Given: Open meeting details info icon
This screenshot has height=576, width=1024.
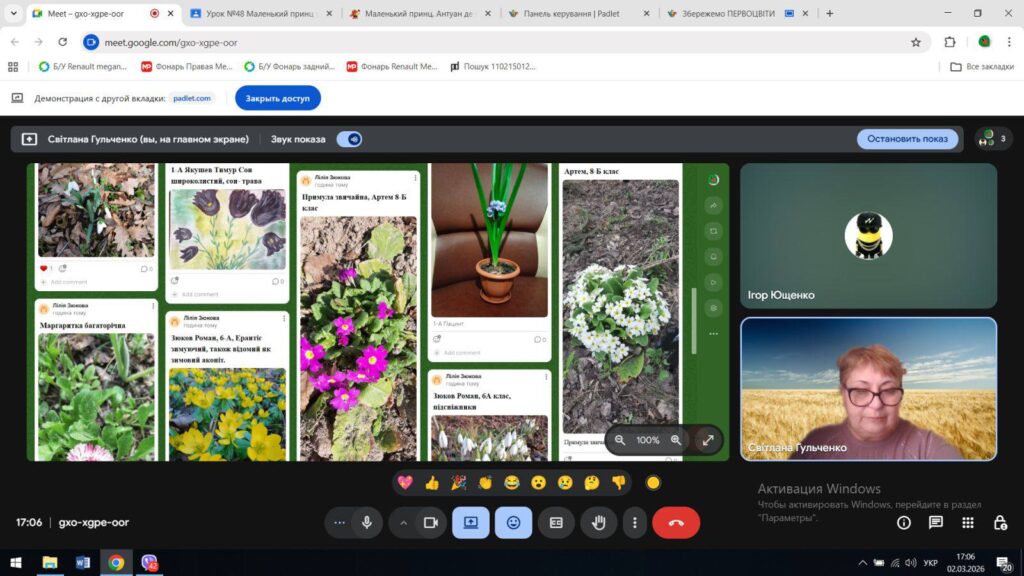Looking at the screenshot, I should pyautogui.click(x=904, y=522).
